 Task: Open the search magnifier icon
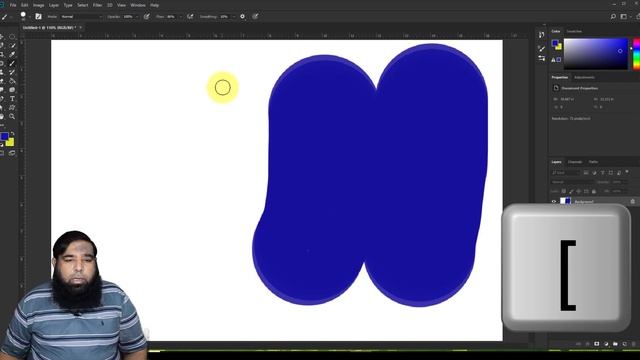pyautogui.click(x=613, y=16)
